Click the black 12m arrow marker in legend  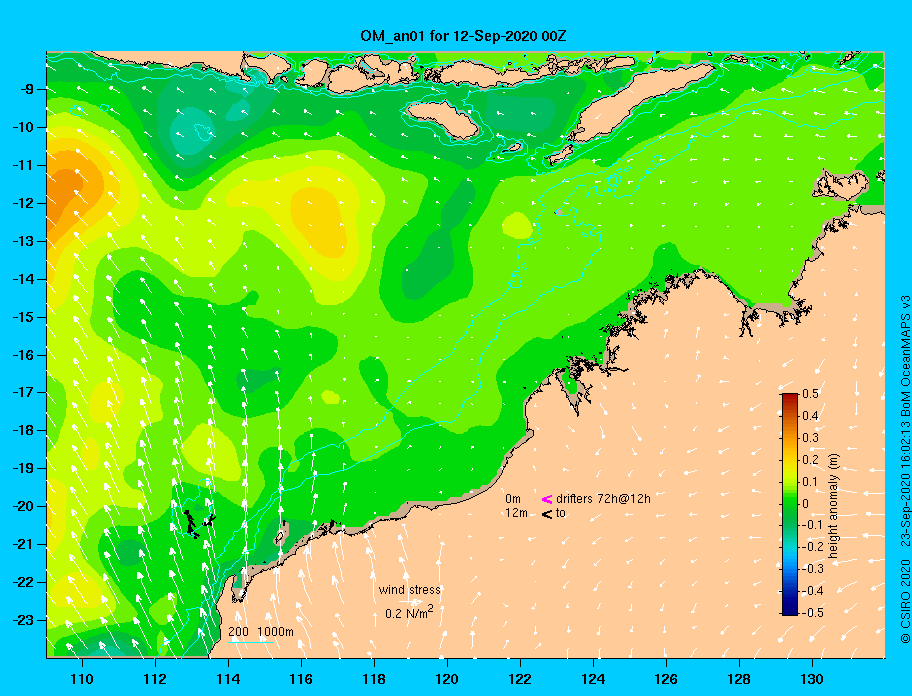point(547,514)
